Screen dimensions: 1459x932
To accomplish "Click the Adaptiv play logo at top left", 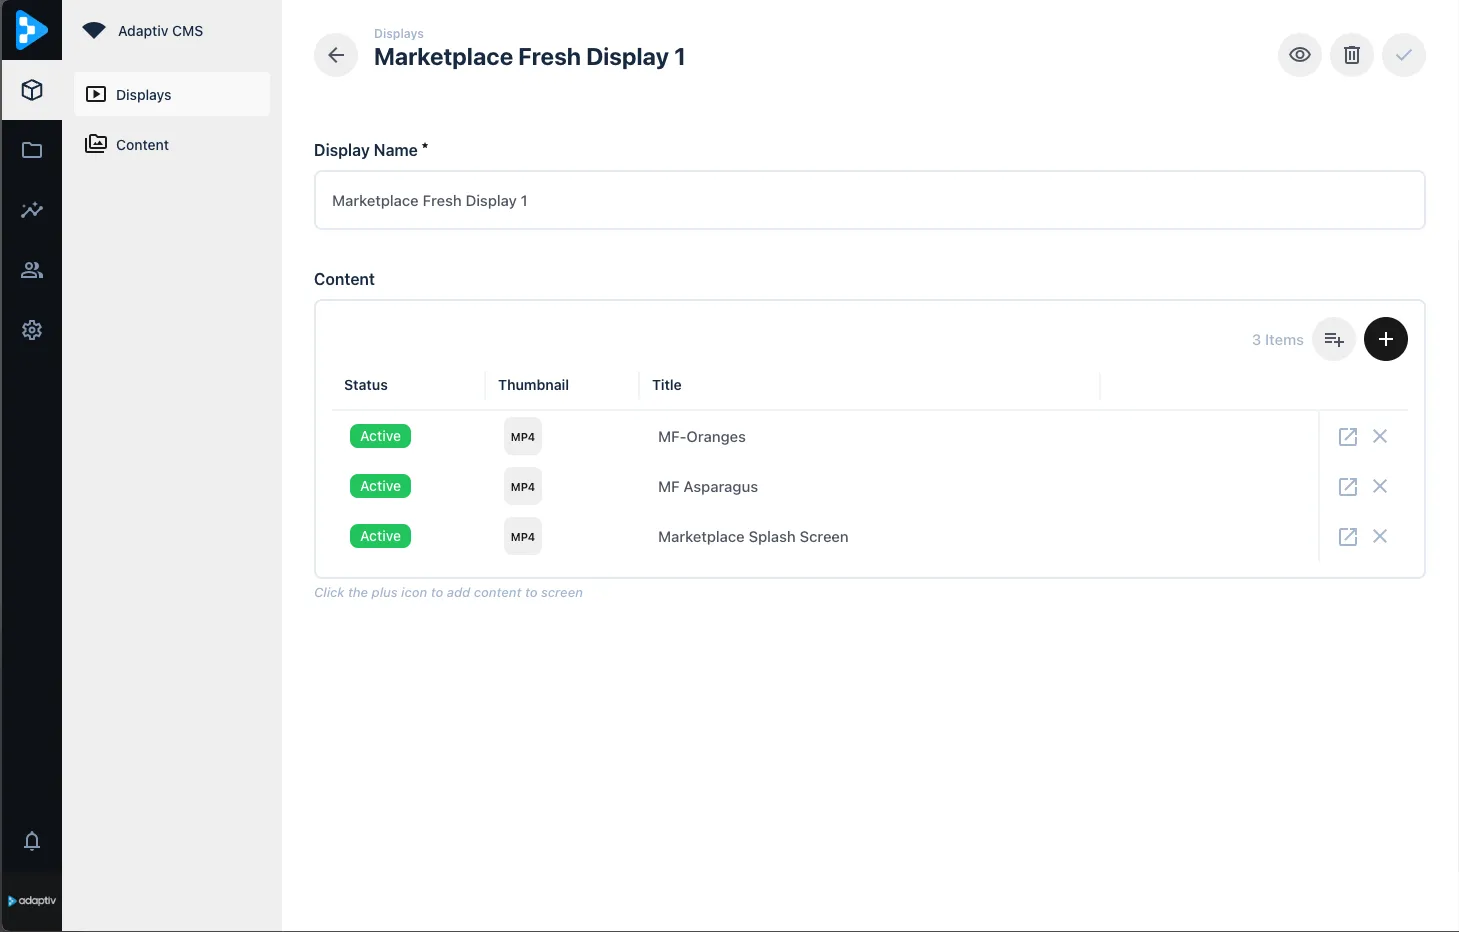I will [31, 30].
